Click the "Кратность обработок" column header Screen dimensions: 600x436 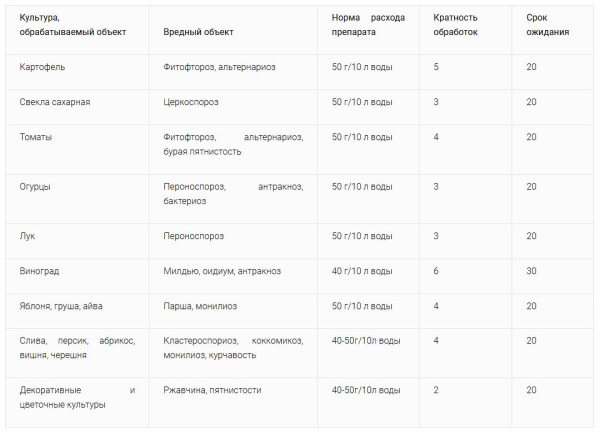tap(456, 25)
